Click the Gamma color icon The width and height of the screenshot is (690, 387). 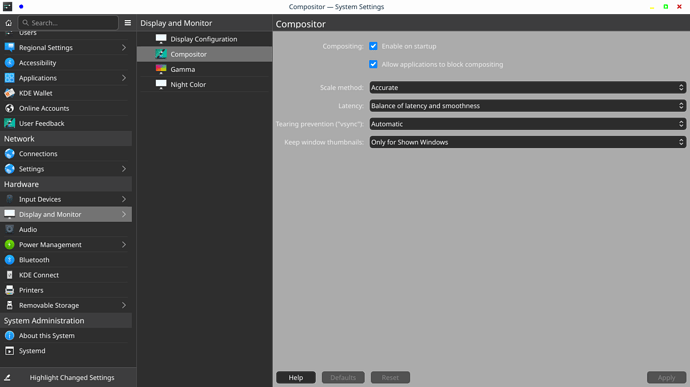161,69
